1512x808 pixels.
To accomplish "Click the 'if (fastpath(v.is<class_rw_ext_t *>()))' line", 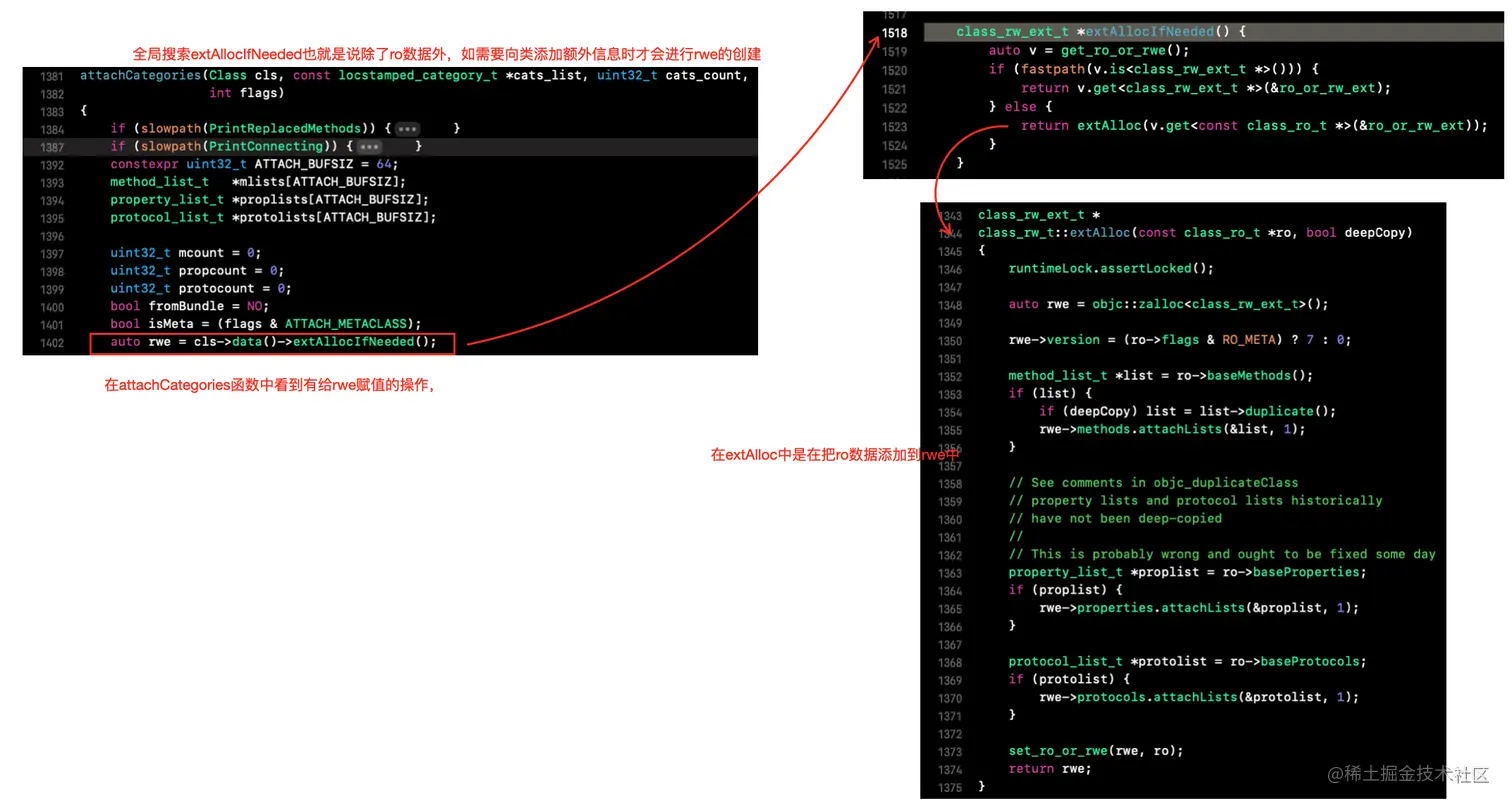I will tap(1154, 69).
